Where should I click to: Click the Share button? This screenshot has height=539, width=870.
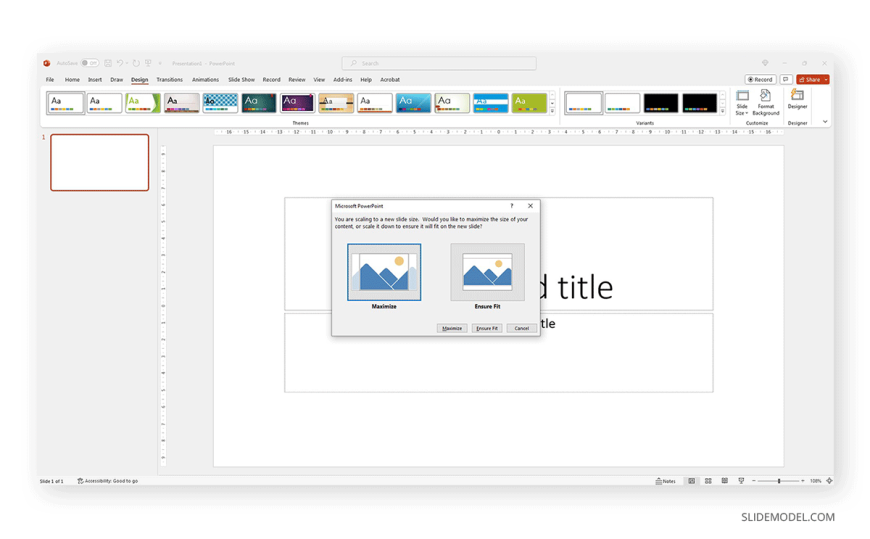tap(810, 80)
